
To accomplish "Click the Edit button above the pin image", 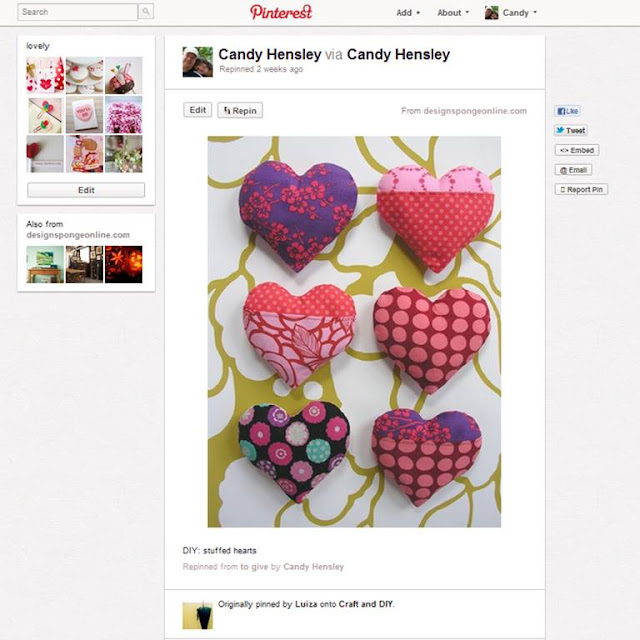I will coord(198,110).
